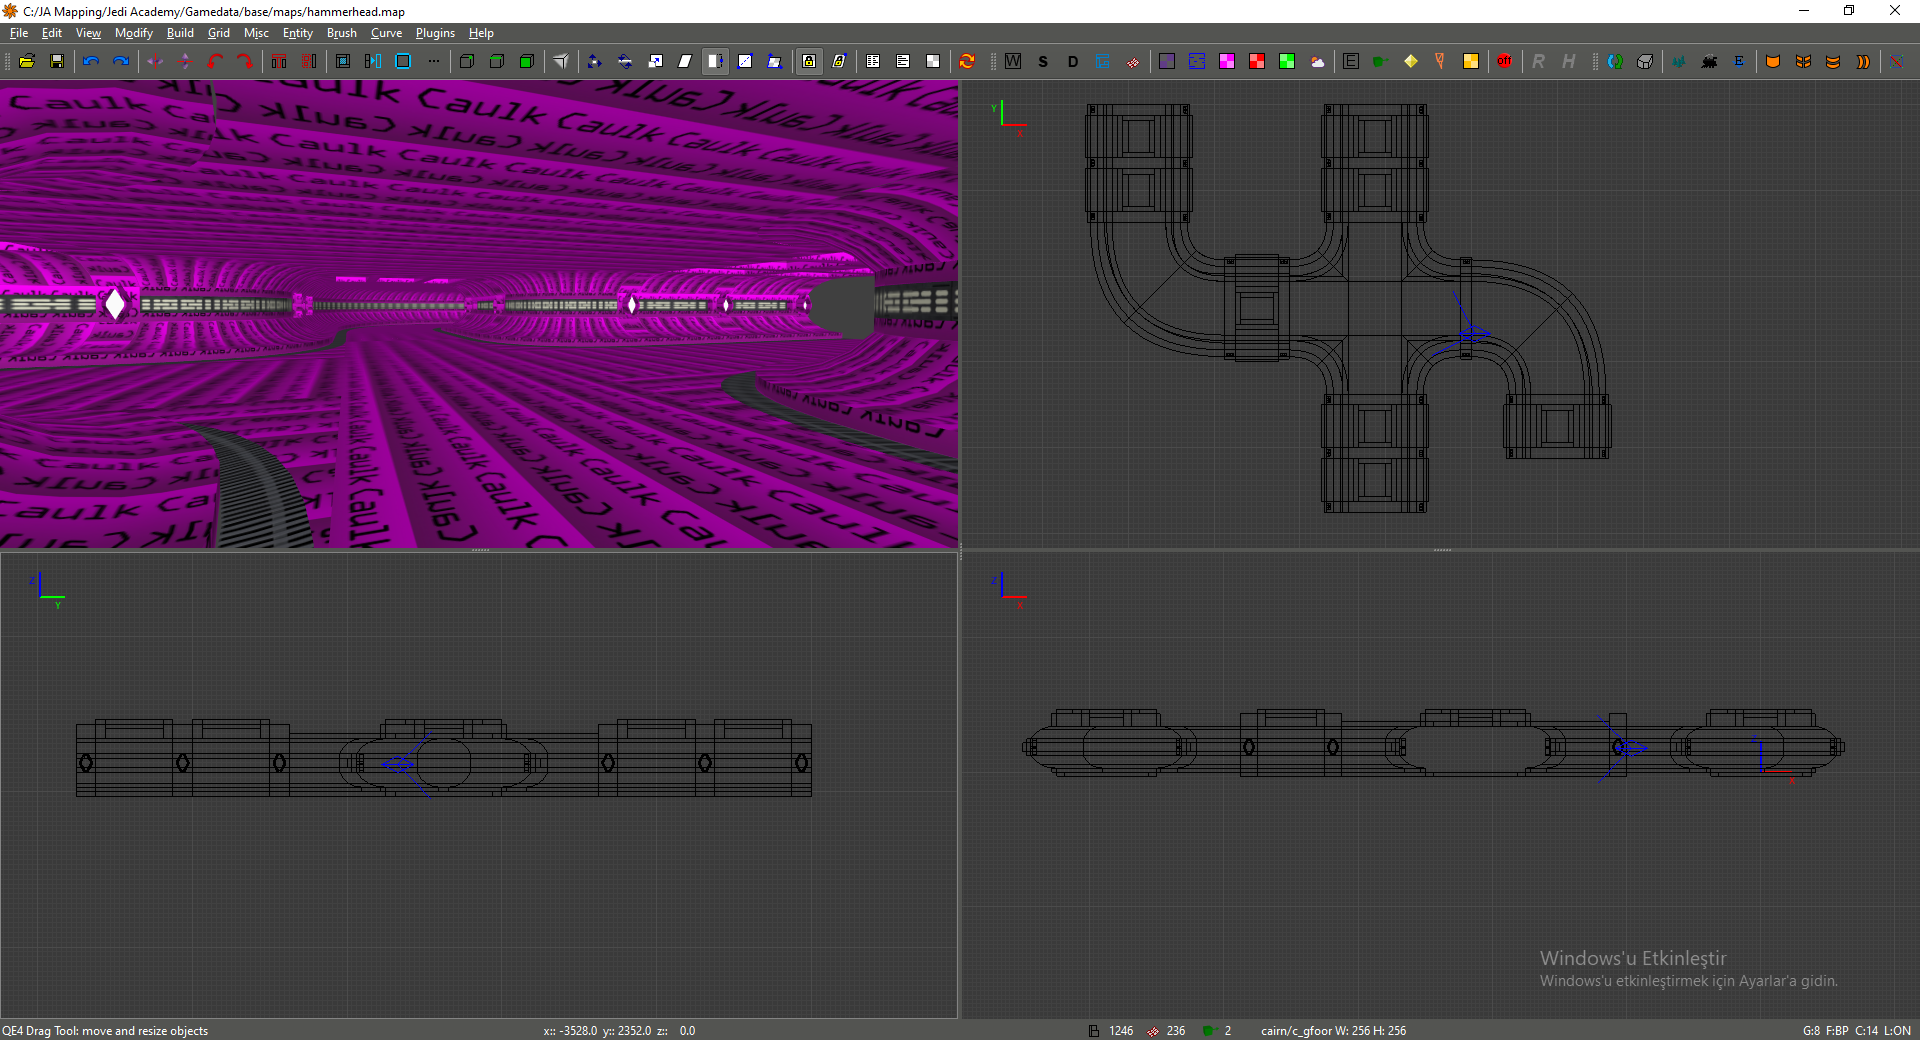Image resolution: width=1920 pixels, height=1040 pixels.
Task: Toggle the boxed 'W' filter button
Action: pyautogui.click(x=1013, y=61)
